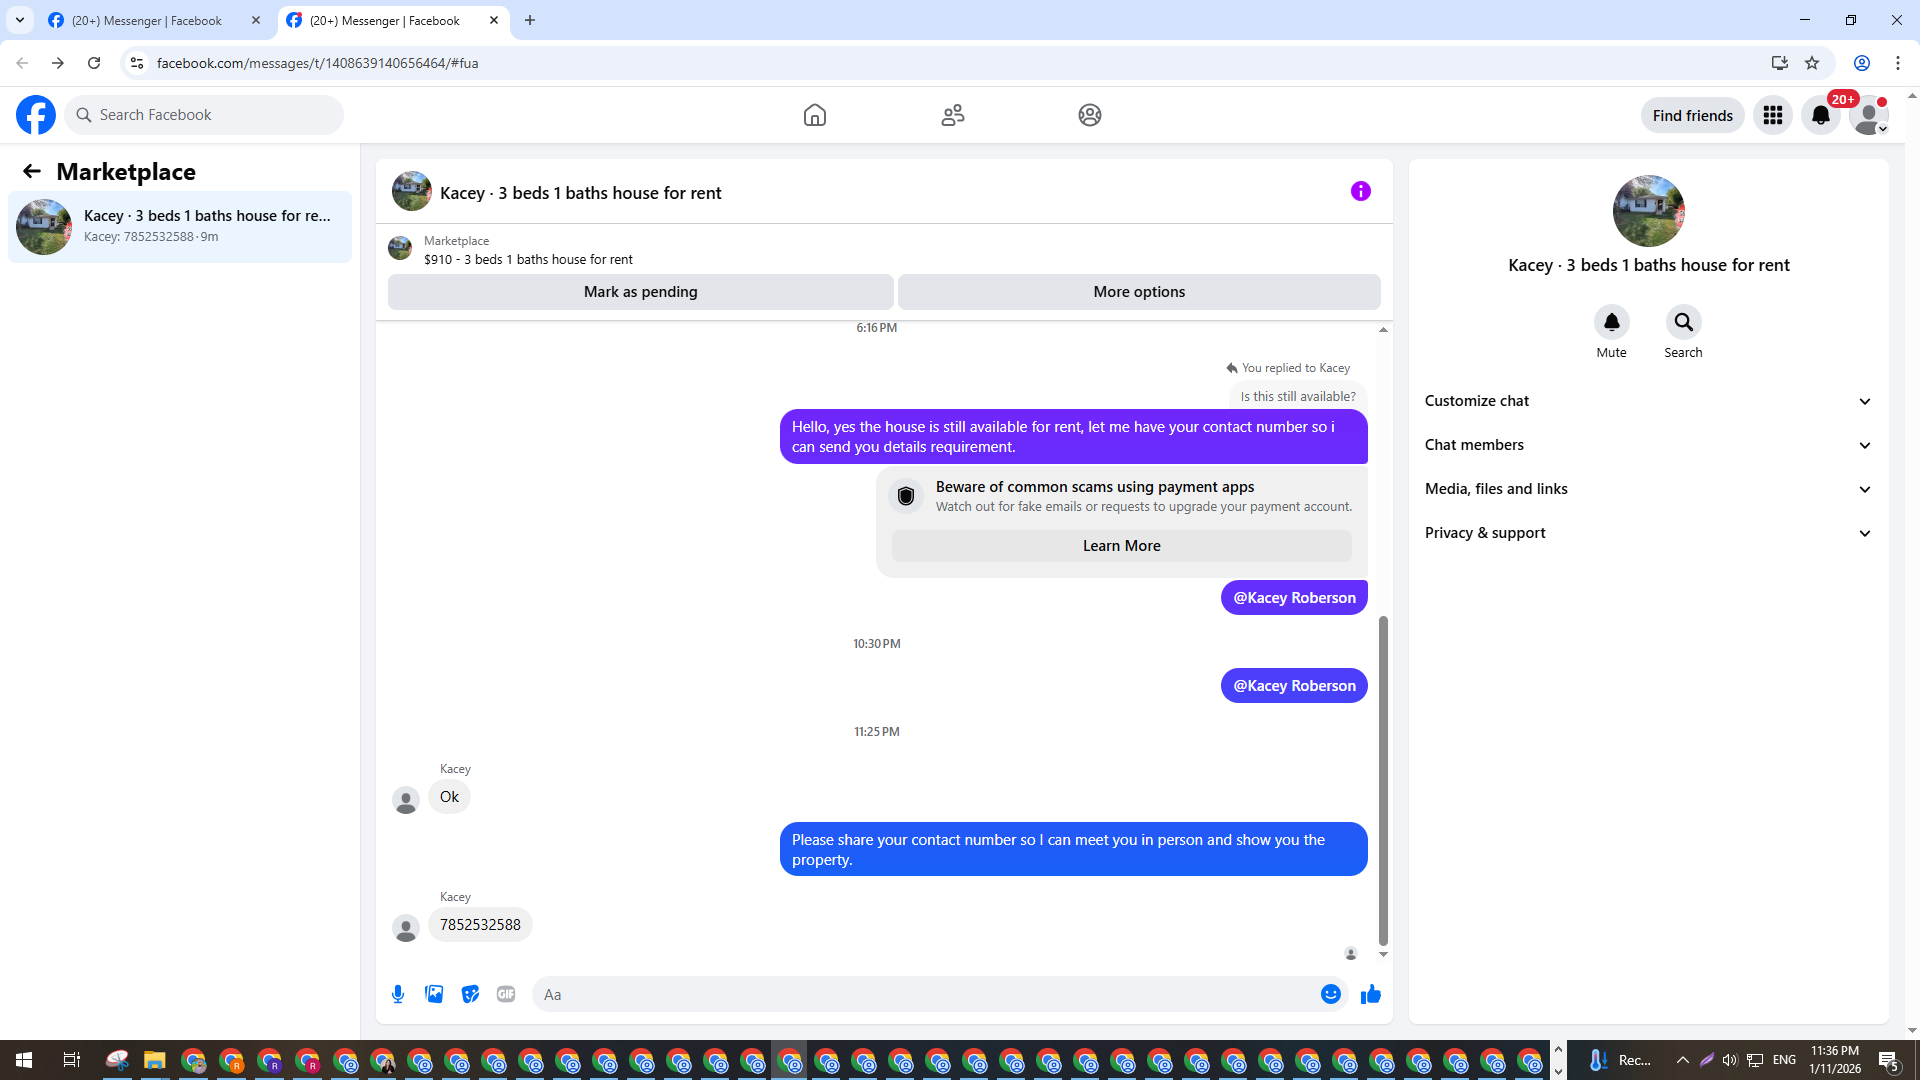Open the taskbar clock and calendar
The width and height of the screenshot is (1920, 1080).
pyautogui.click(x=1835, y=1060)
